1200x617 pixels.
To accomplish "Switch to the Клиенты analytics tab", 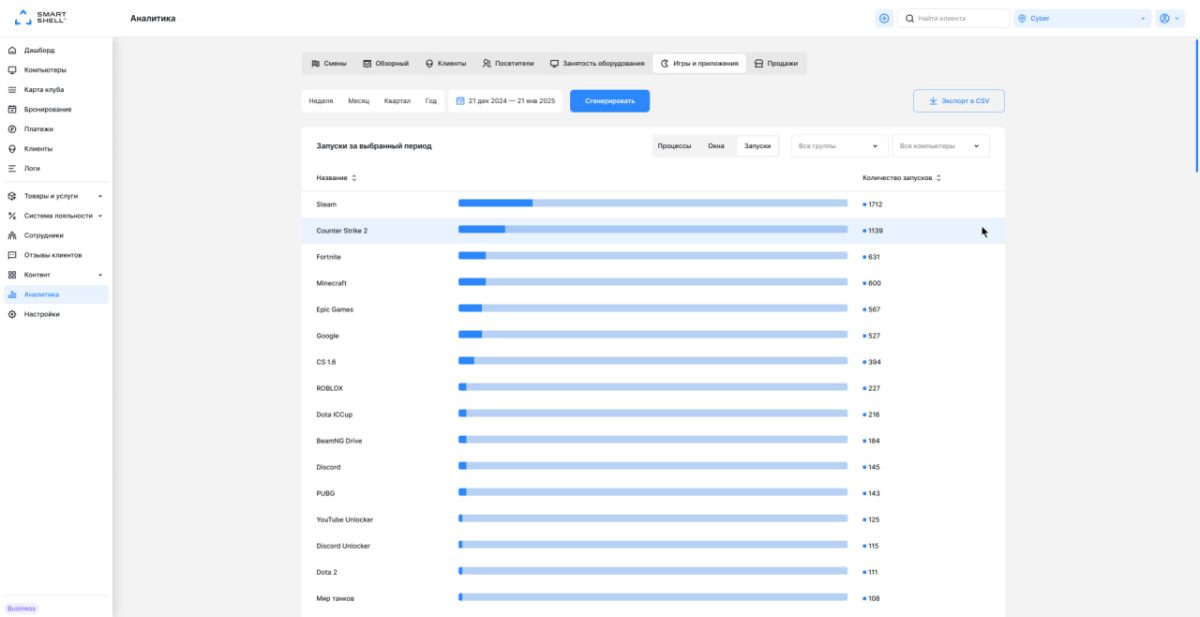I will tap(445, 64).
